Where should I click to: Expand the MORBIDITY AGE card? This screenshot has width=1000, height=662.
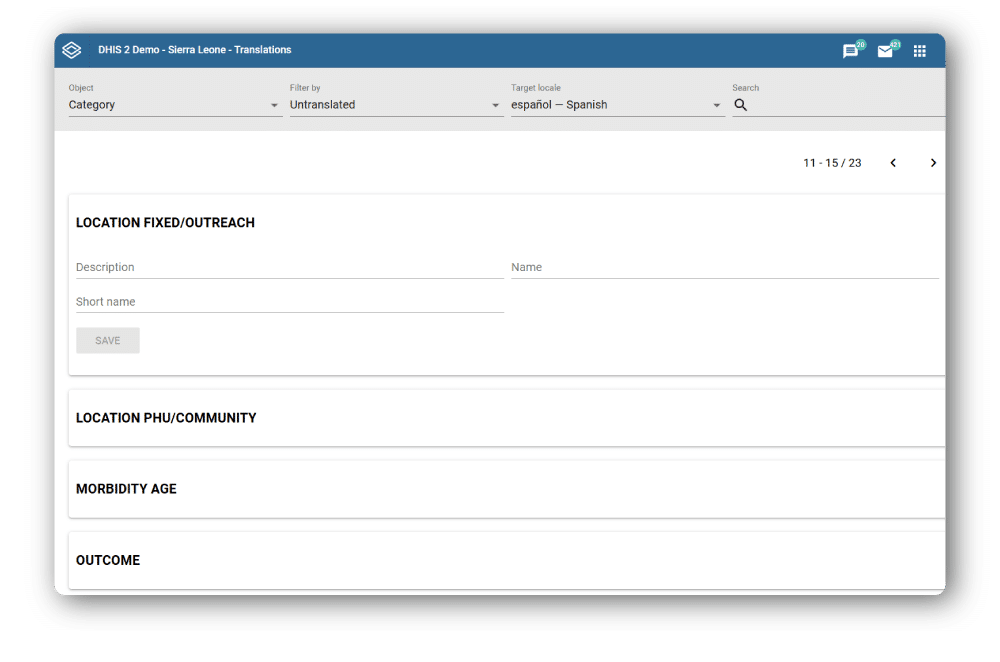coord(506,489)
